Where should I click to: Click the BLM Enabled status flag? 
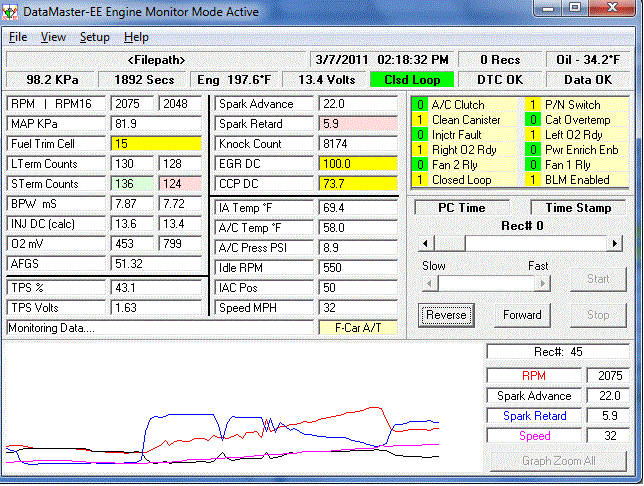576,180
